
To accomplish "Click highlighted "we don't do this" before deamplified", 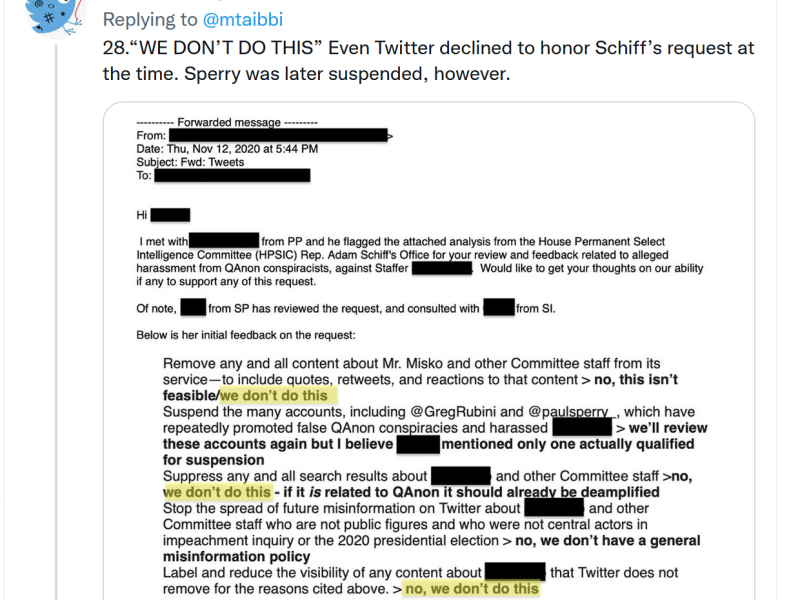I will [217, 492].
